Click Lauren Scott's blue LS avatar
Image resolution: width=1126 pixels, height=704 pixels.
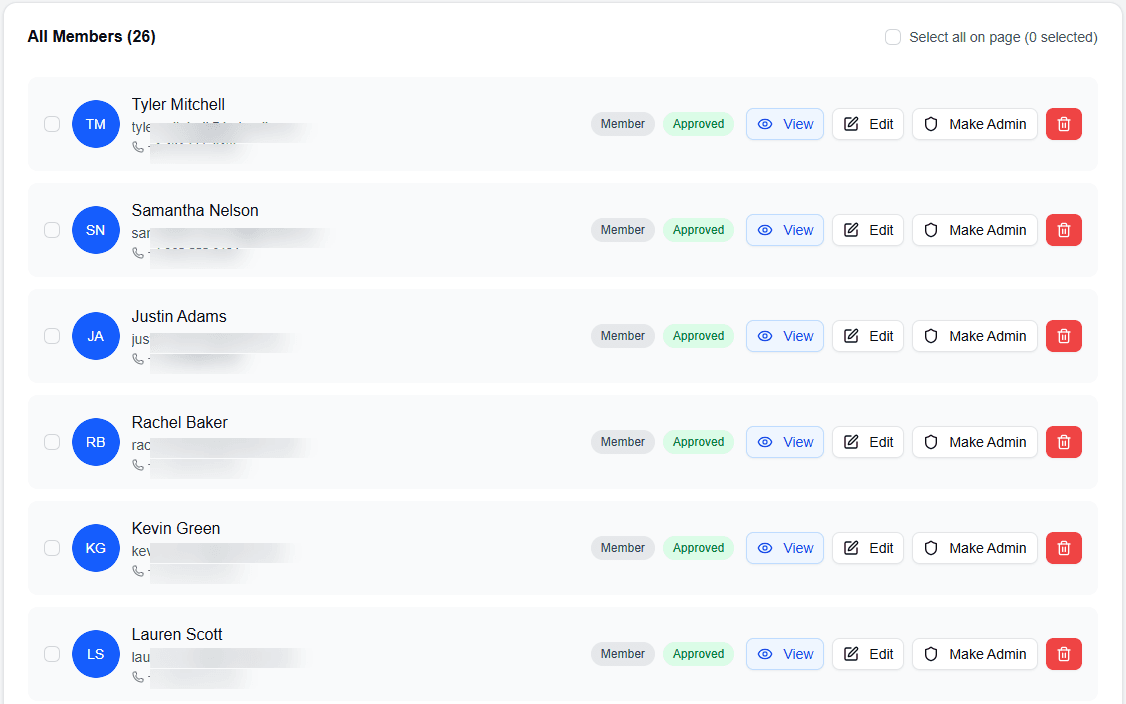96,654
